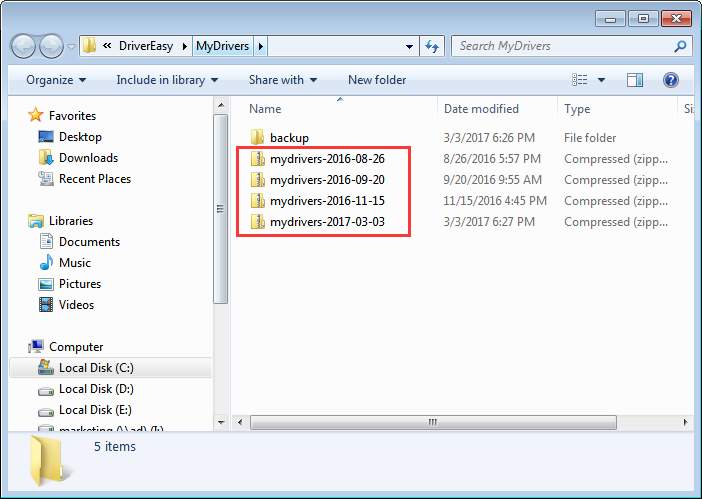Go back with the Back arrow button
Screen dimensions: 702x499
tap(22, 46)
